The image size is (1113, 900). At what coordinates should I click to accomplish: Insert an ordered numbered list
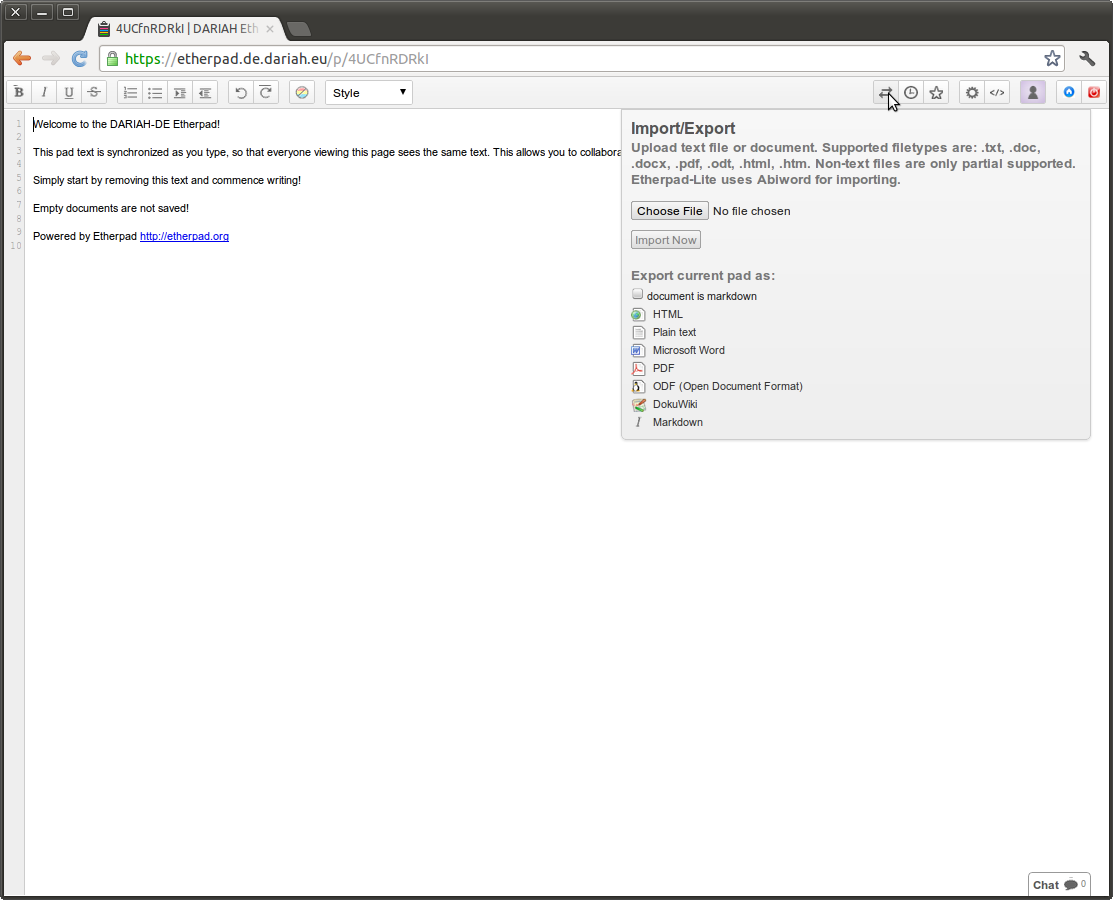point(130,93)
